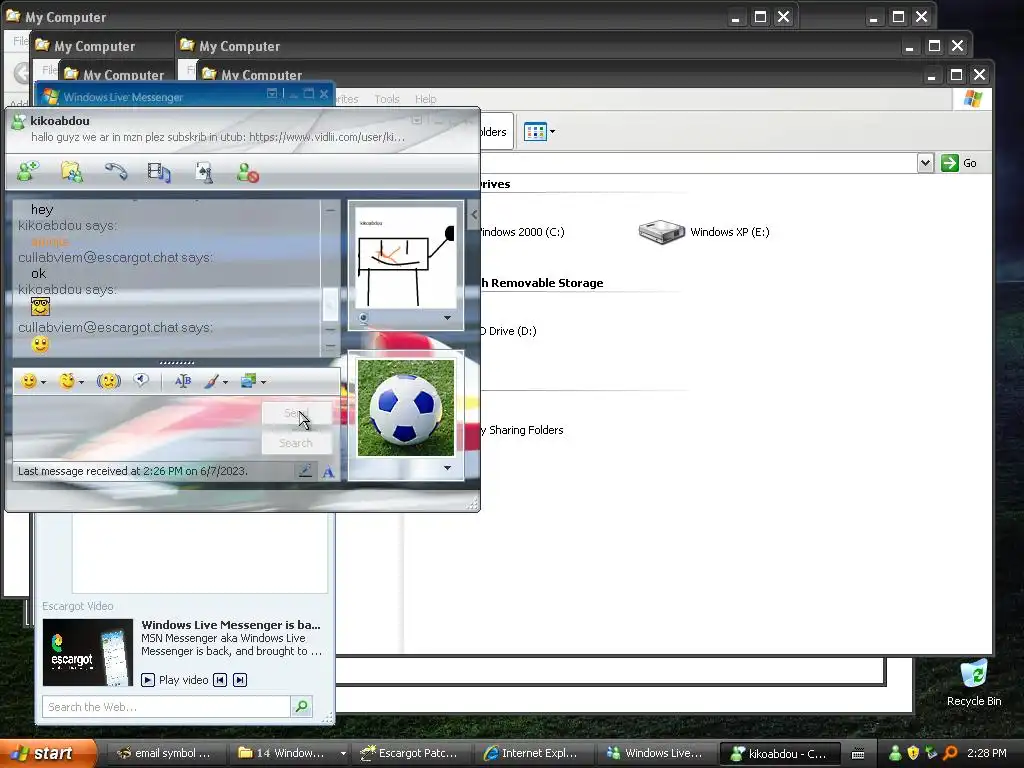Click the Search button in chat
The height and width of the screenshot is (768, 1024).
pos(296,443)
